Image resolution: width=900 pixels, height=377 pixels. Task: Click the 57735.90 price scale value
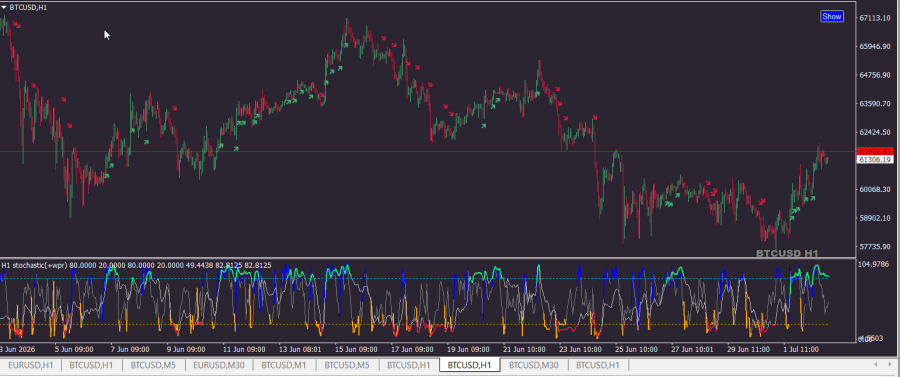[x=875, y=247]
